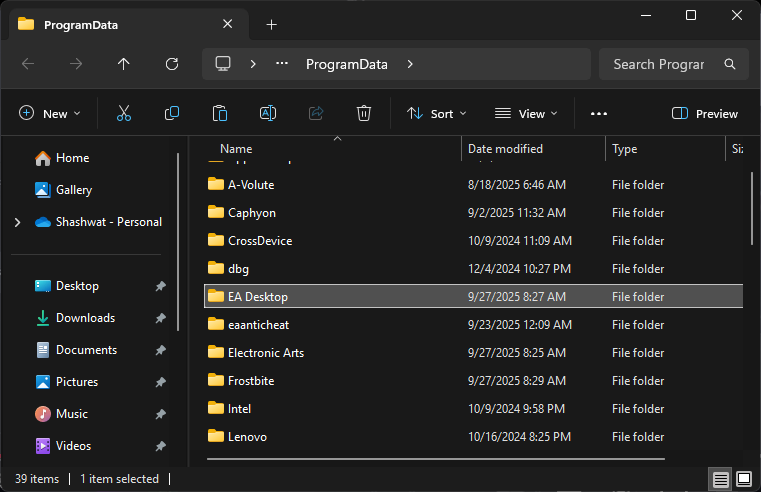Toggle the Preview pane
The height and width of the screenshot is (492, 761).
tap(705, 114)
